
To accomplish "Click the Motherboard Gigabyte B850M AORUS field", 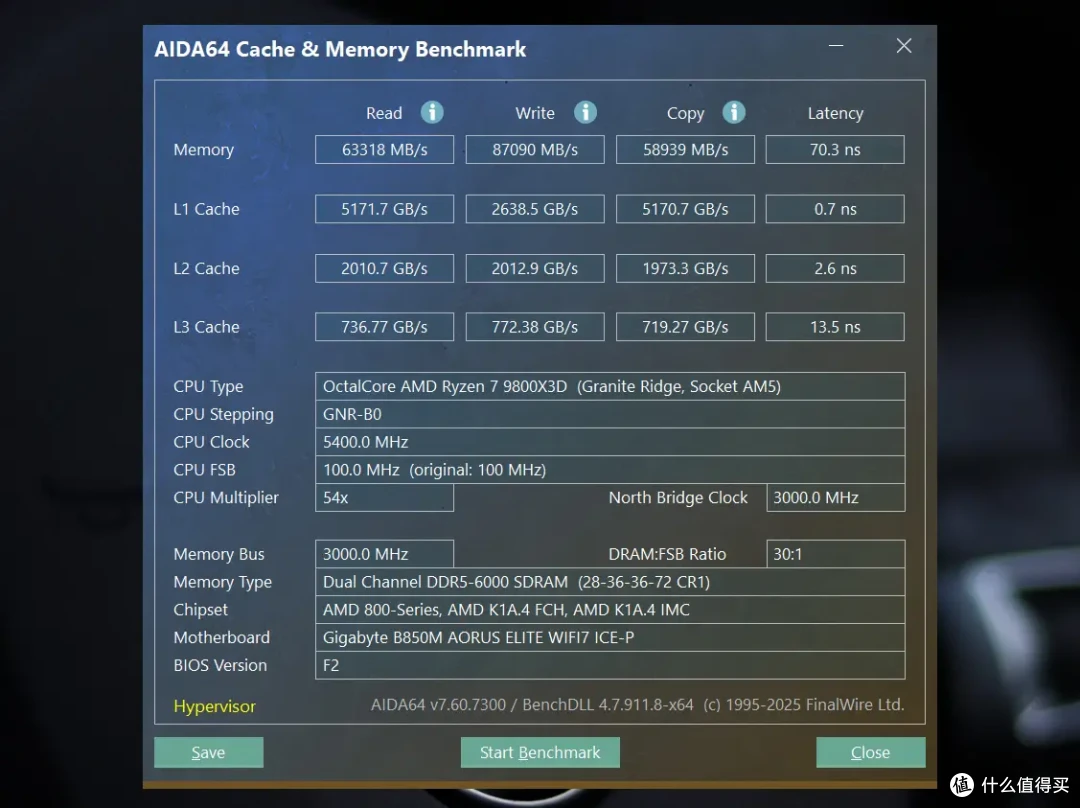I will tap(610, 637).
